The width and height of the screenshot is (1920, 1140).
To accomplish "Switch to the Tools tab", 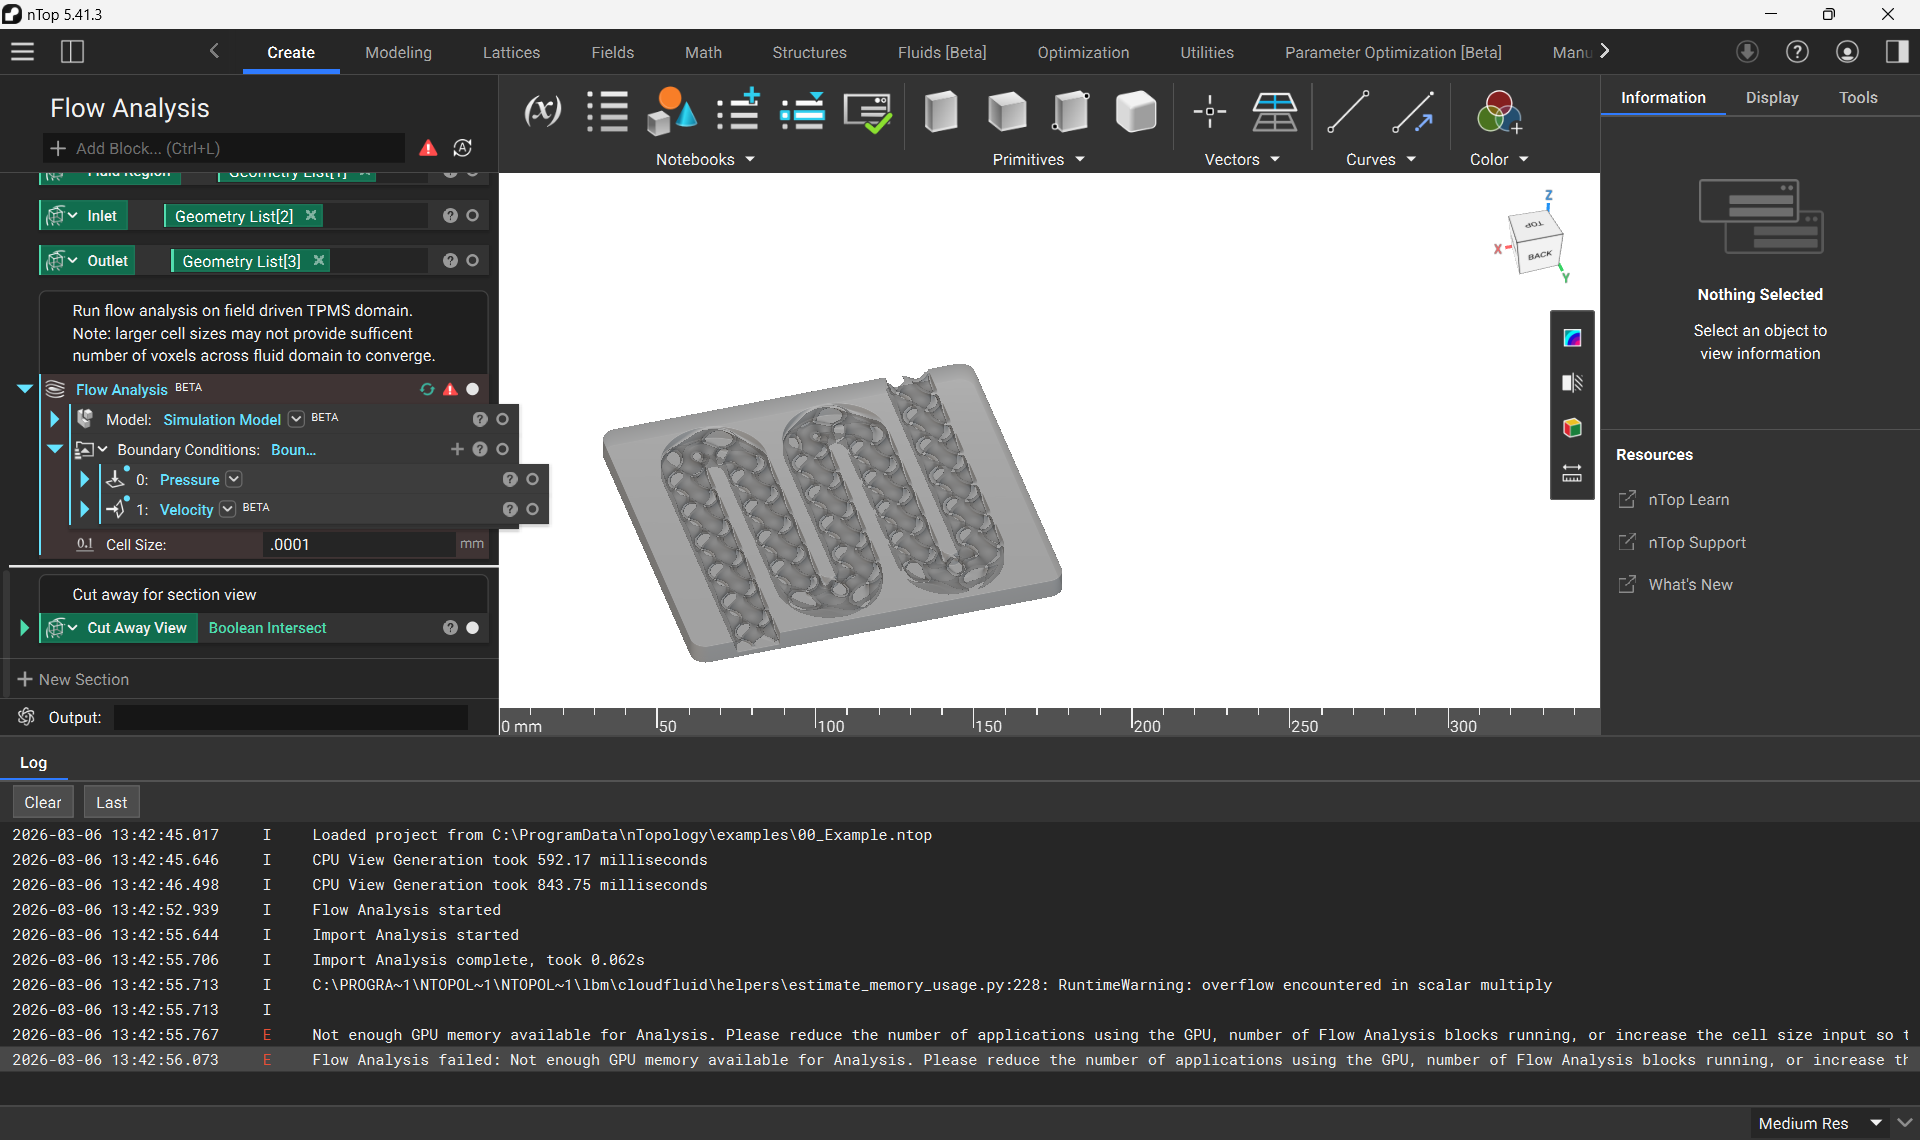I will [1858, 97].
